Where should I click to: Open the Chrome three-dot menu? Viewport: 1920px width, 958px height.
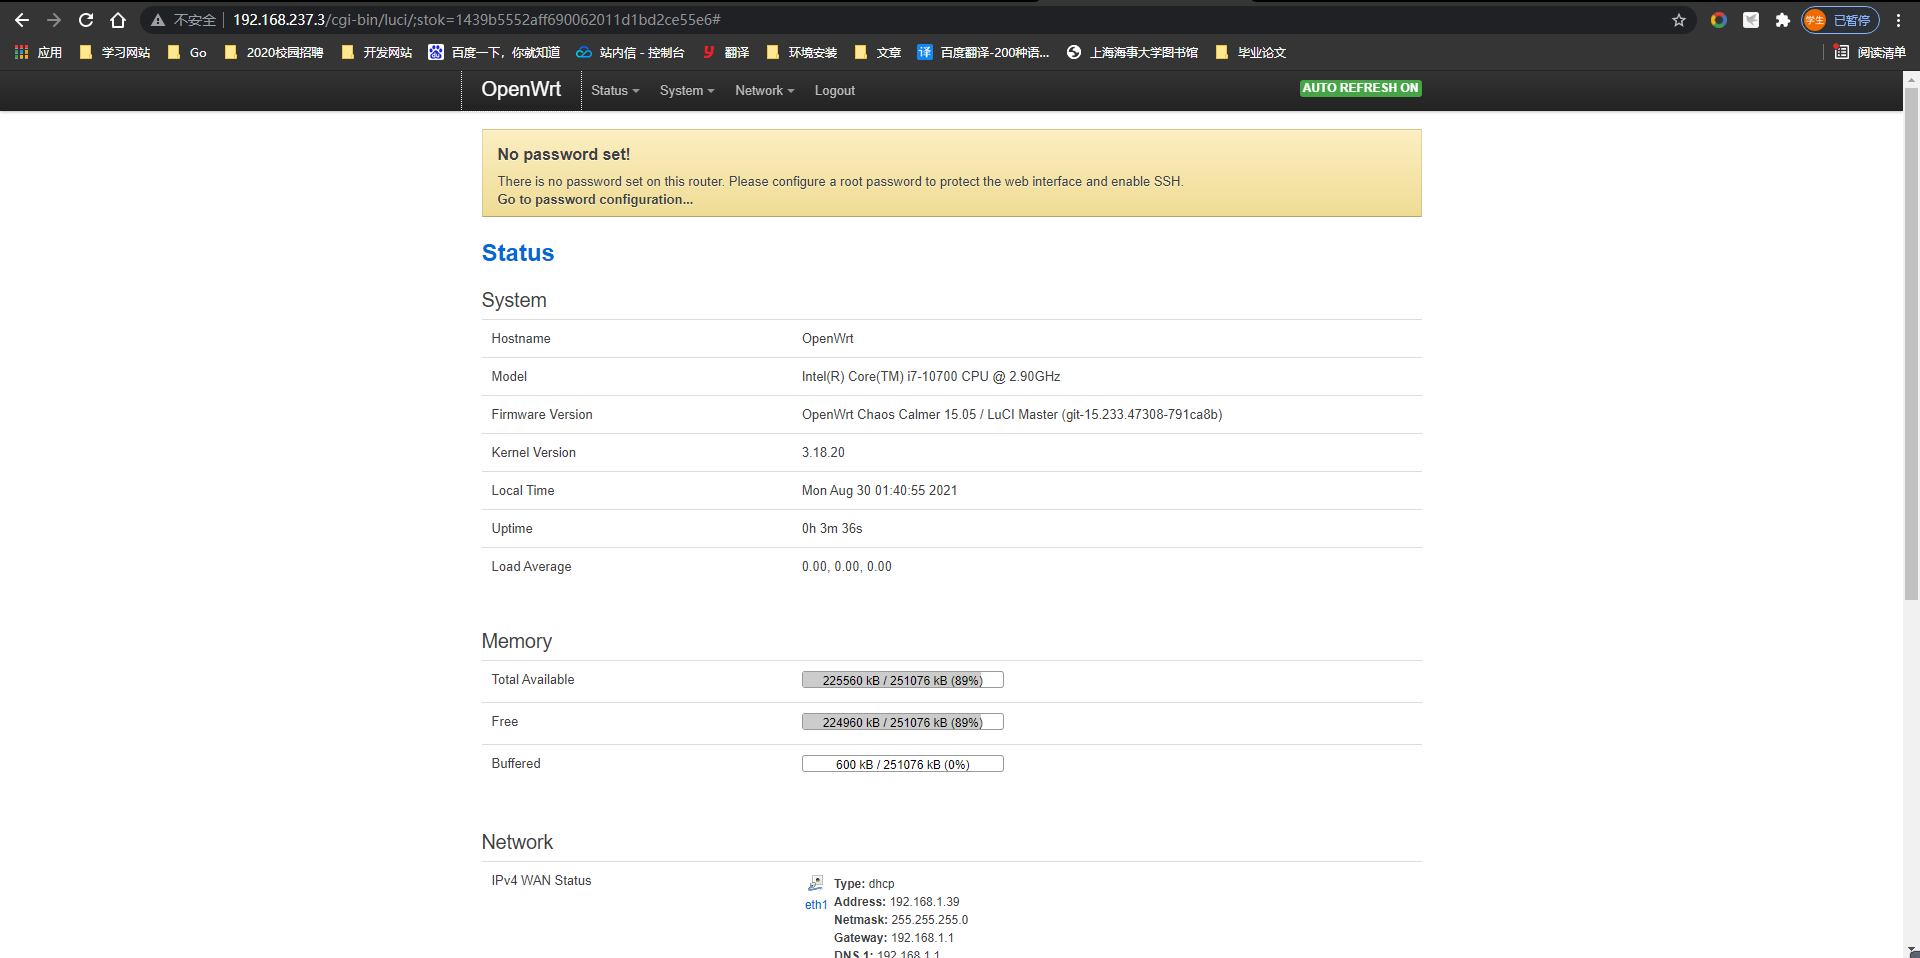[1898, 20]
